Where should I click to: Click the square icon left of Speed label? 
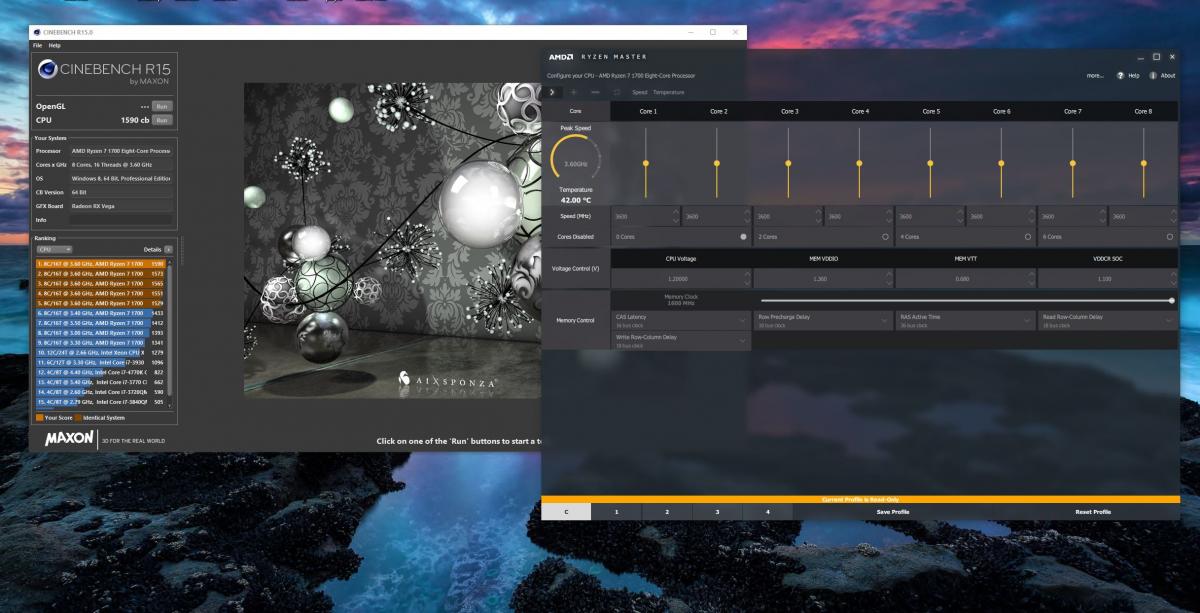click(x=617, y=92)
